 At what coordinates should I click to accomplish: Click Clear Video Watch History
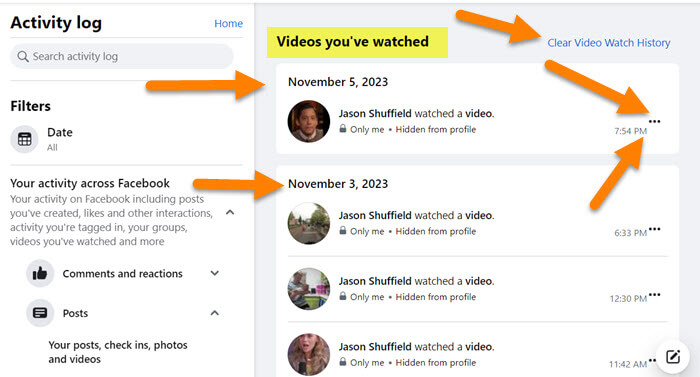click(x=608, y=43)
